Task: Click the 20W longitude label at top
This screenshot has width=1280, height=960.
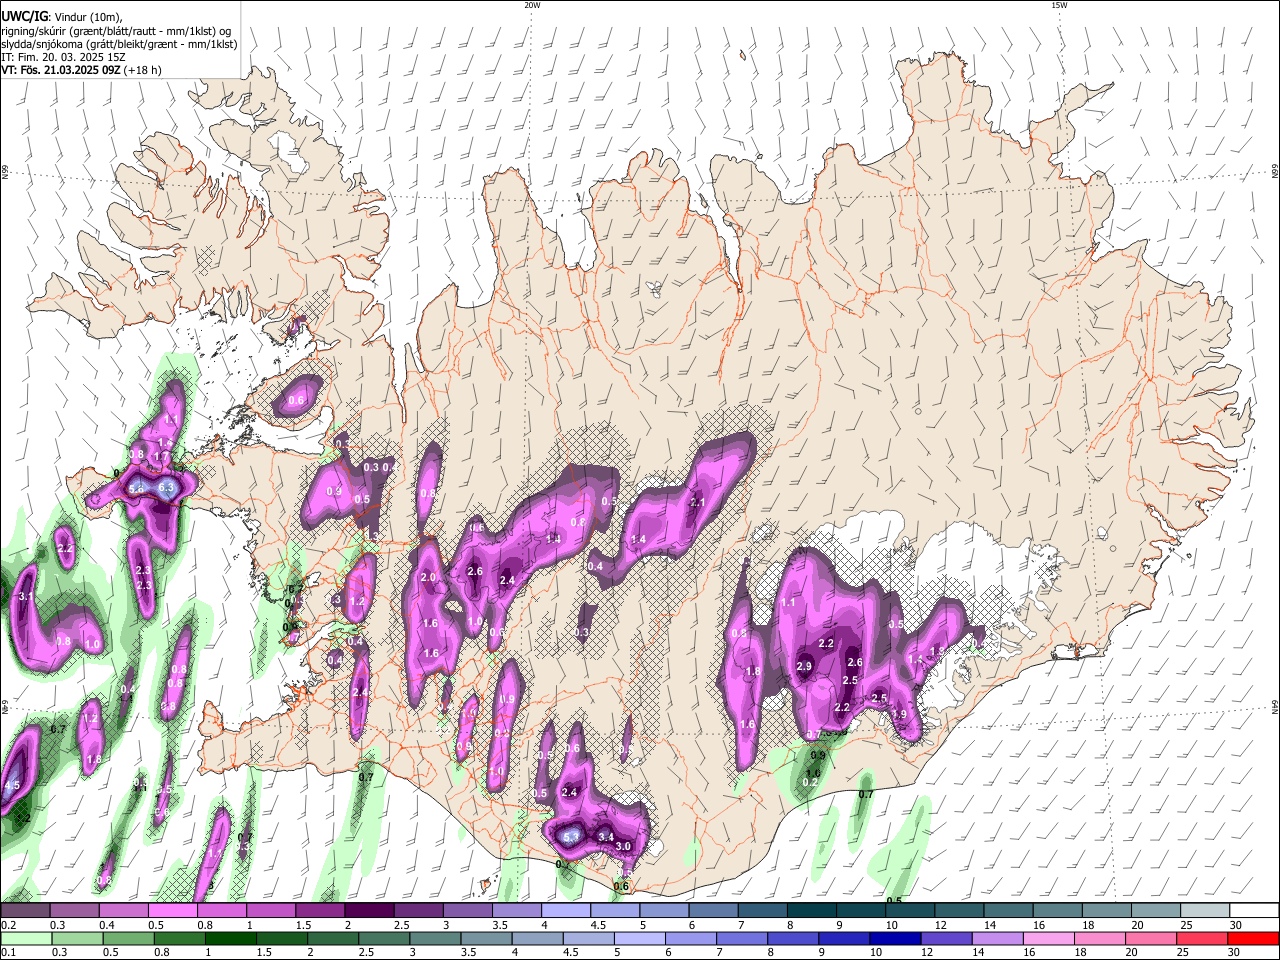Action: [x=532, y=5]
